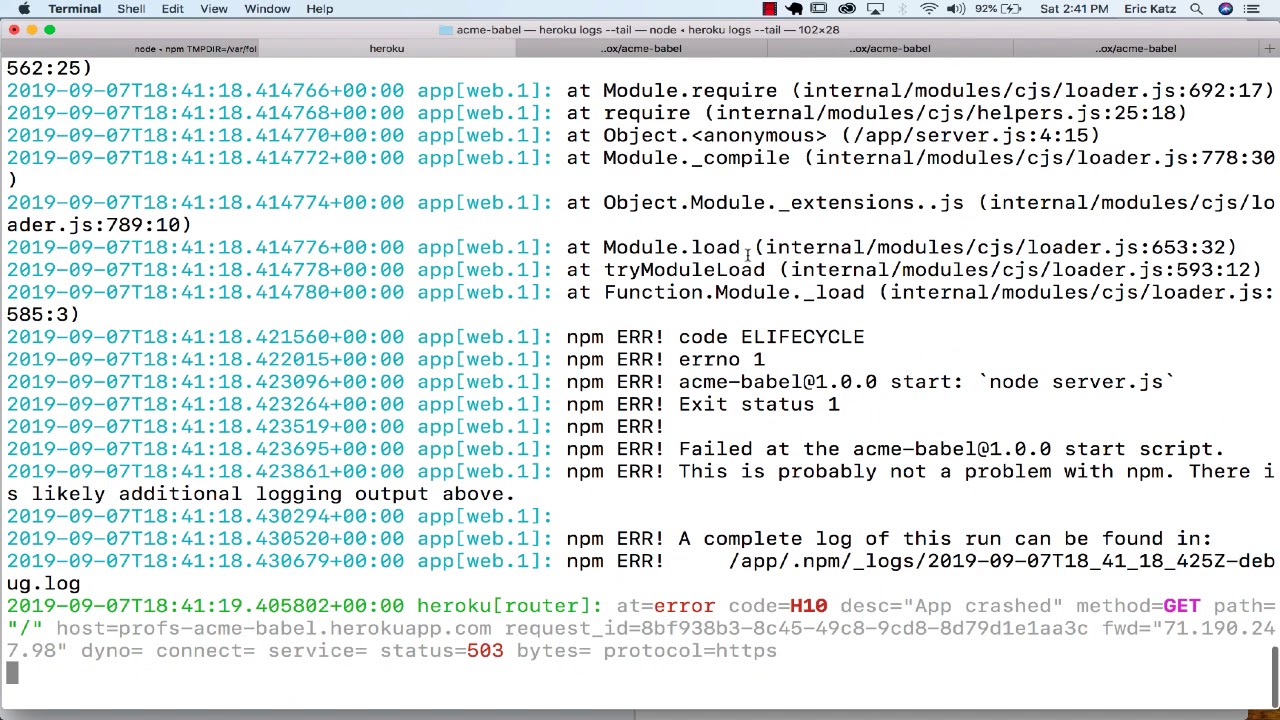Screen dimensions: 1280x720
Task: Open the View menu
Action: click(x=214, y=9)
